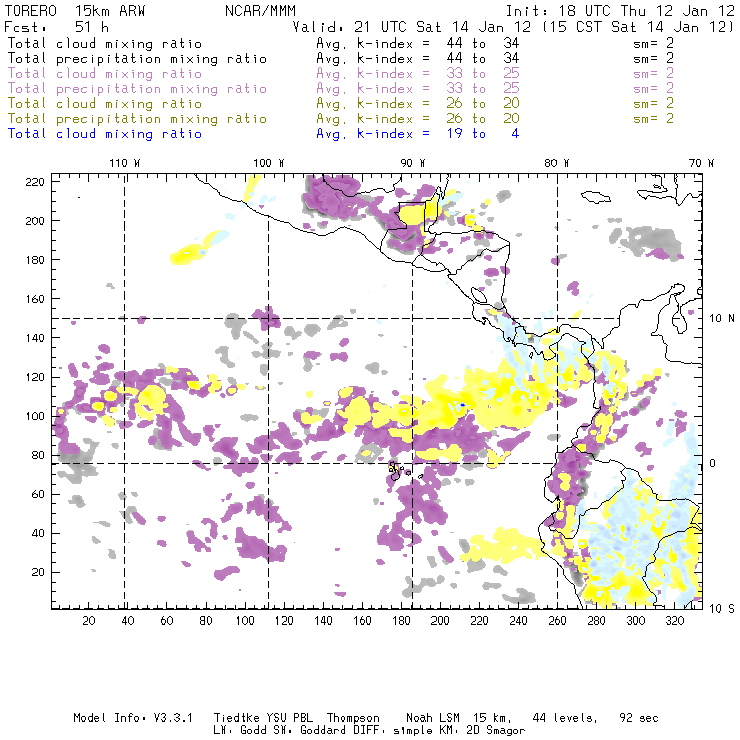Click the '280' horizontal axis tick label
Viewport: 740px width, 740px height.
pyautogui.click(x=596, y=621)
